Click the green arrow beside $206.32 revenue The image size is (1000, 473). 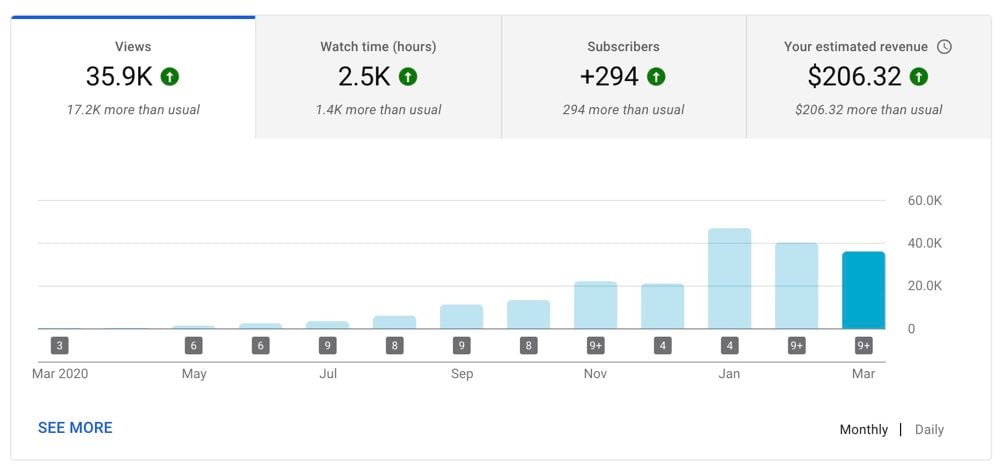point(919,76)
